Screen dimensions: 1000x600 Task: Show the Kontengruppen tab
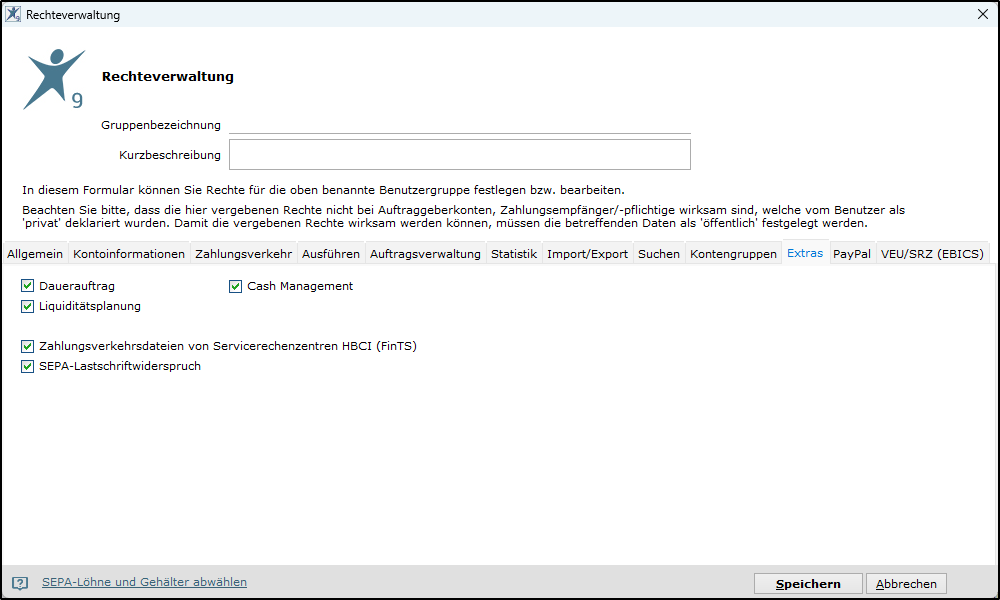coord(733,254)
